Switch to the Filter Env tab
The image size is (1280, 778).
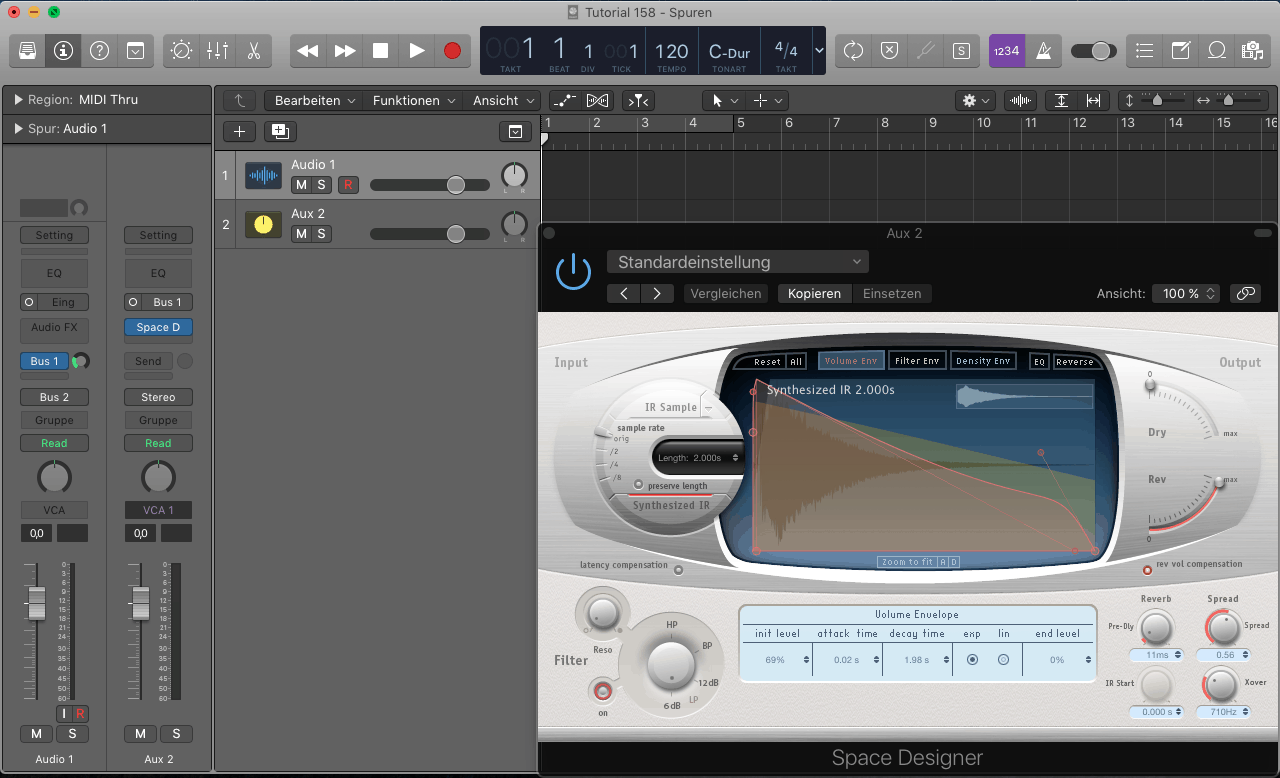pyautogui.click(x=916, y=361)
